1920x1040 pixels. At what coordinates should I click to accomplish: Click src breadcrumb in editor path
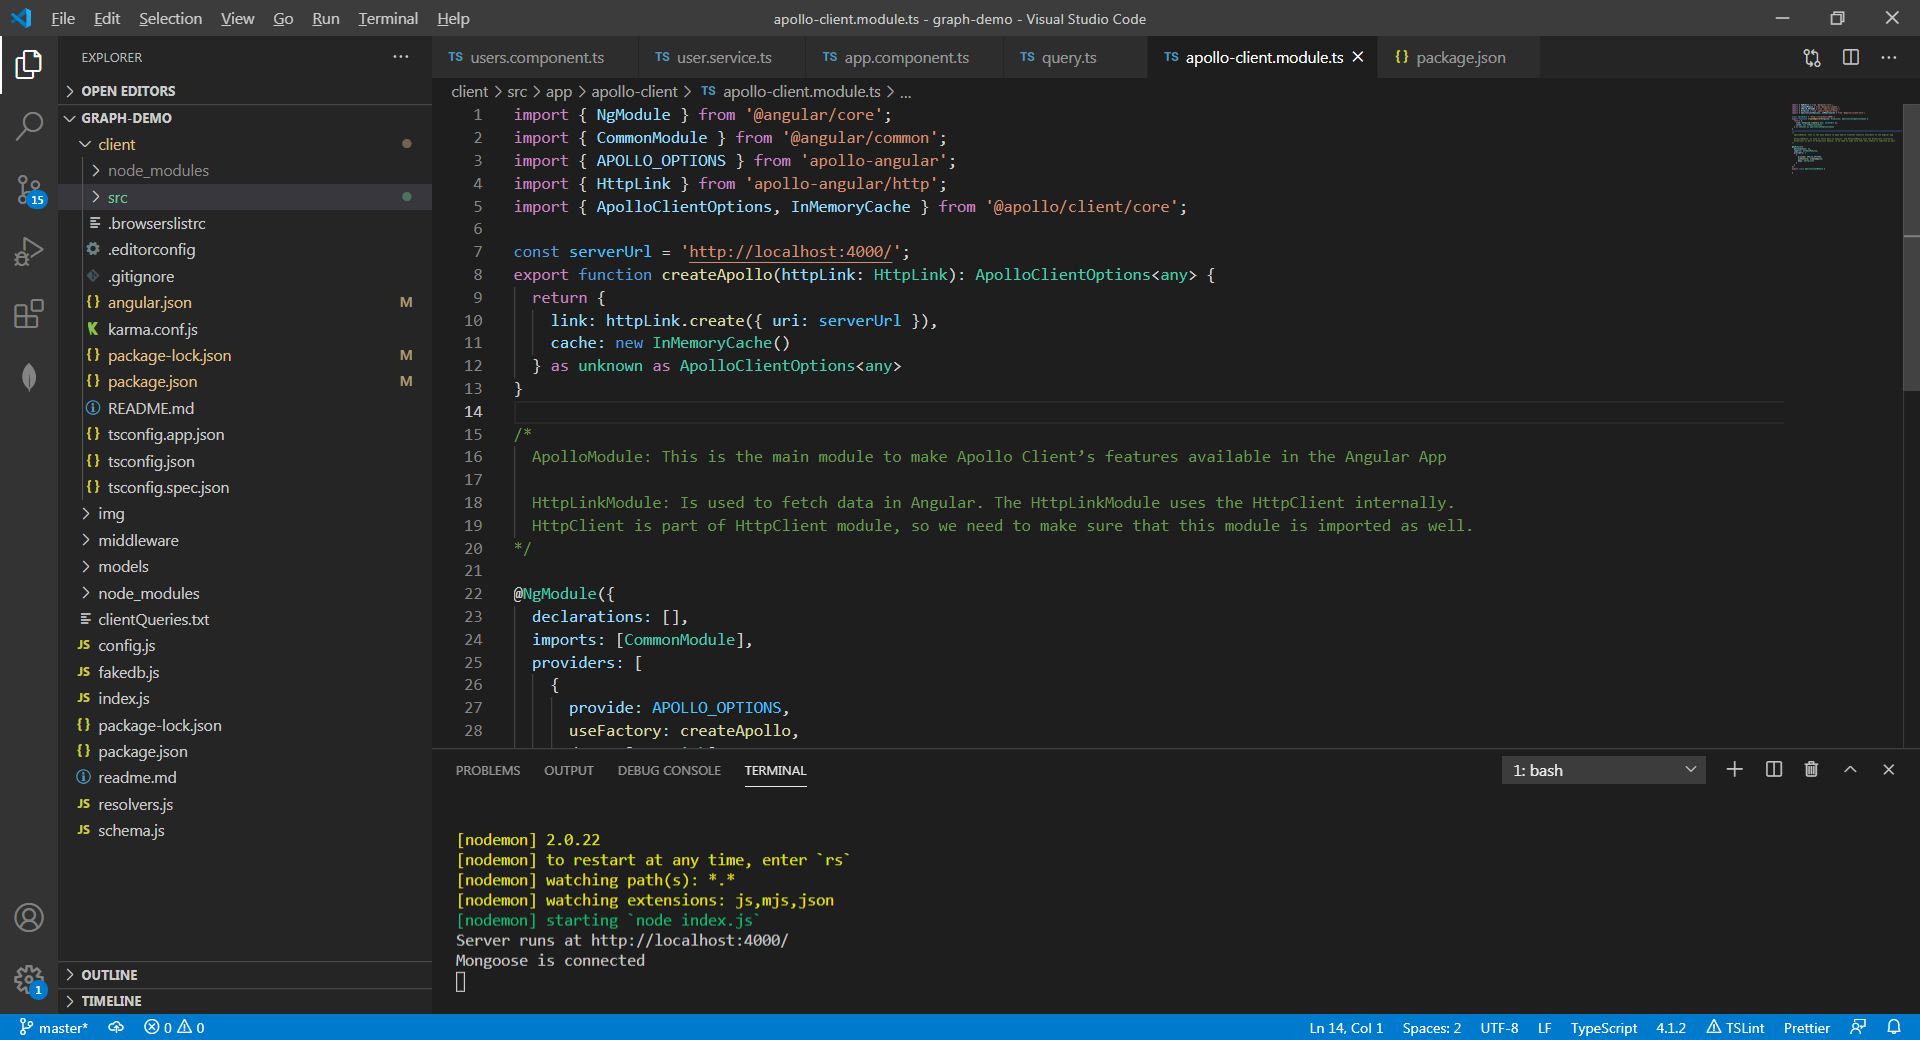[517, 91]
